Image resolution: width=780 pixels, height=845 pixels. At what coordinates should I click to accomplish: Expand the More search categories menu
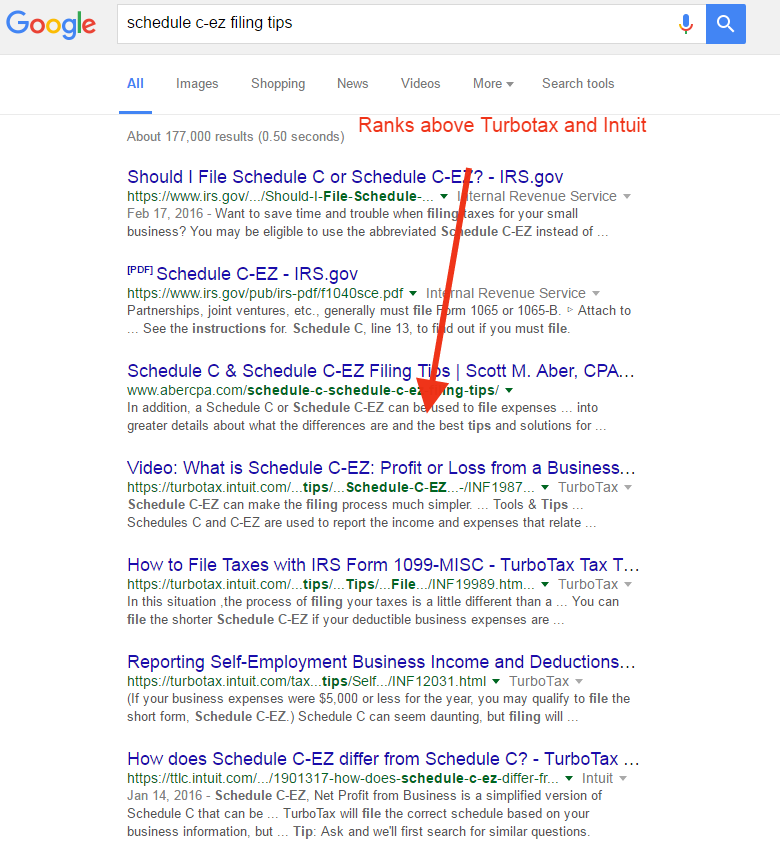click(x=493, y=84)
